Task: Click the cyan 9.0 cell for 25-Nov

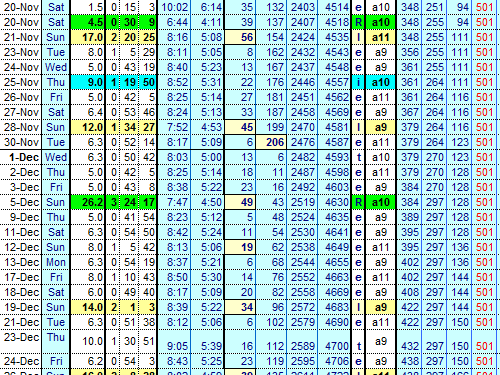Action: coord(87,82)
